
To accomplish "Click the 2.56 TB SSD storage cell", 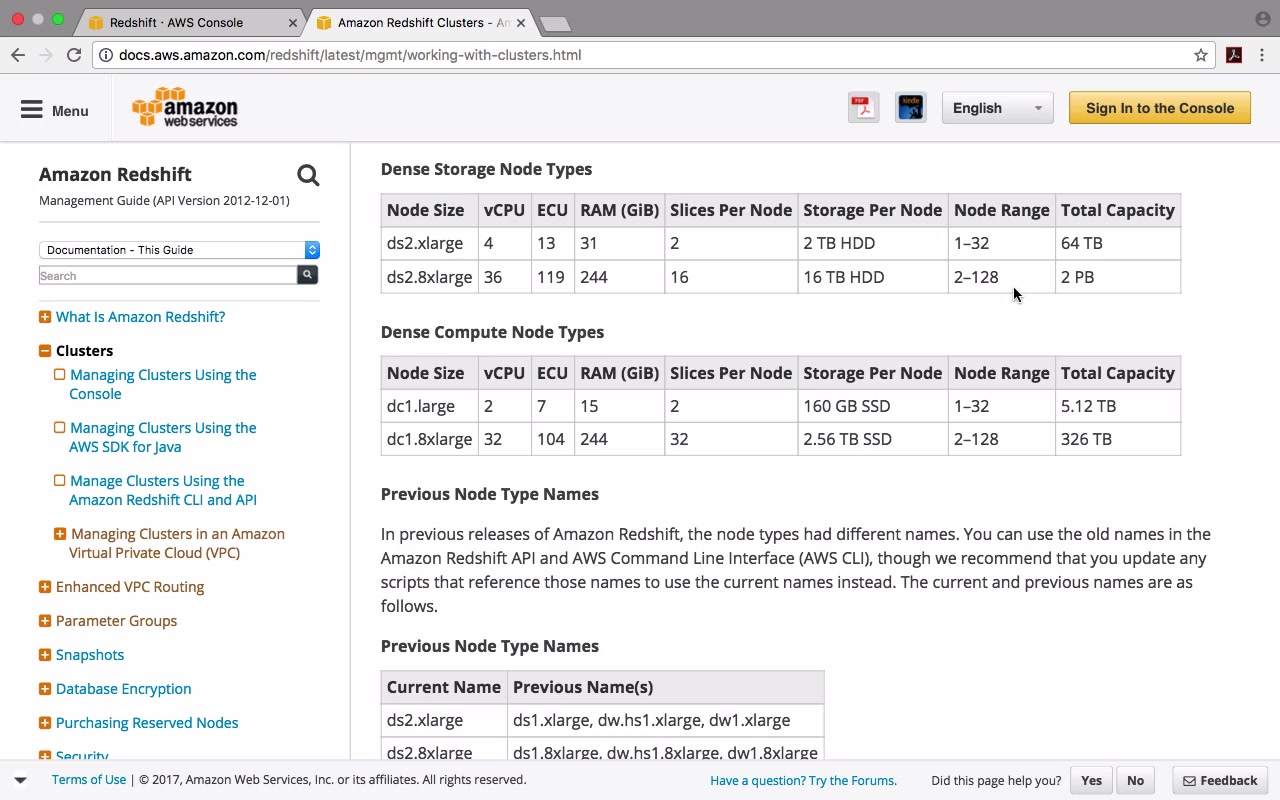I will point(872,439).
